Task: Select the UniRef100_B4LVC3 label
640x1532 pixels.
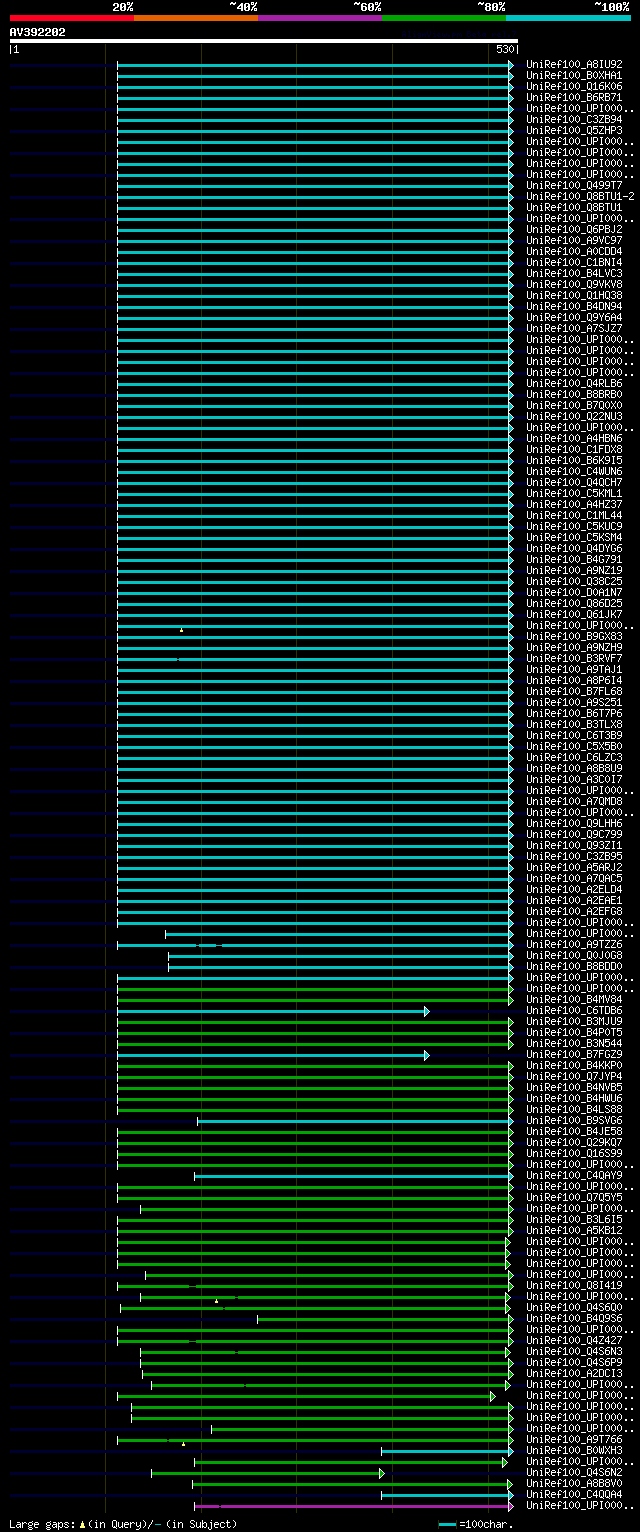Action: (x=574, y=273)
